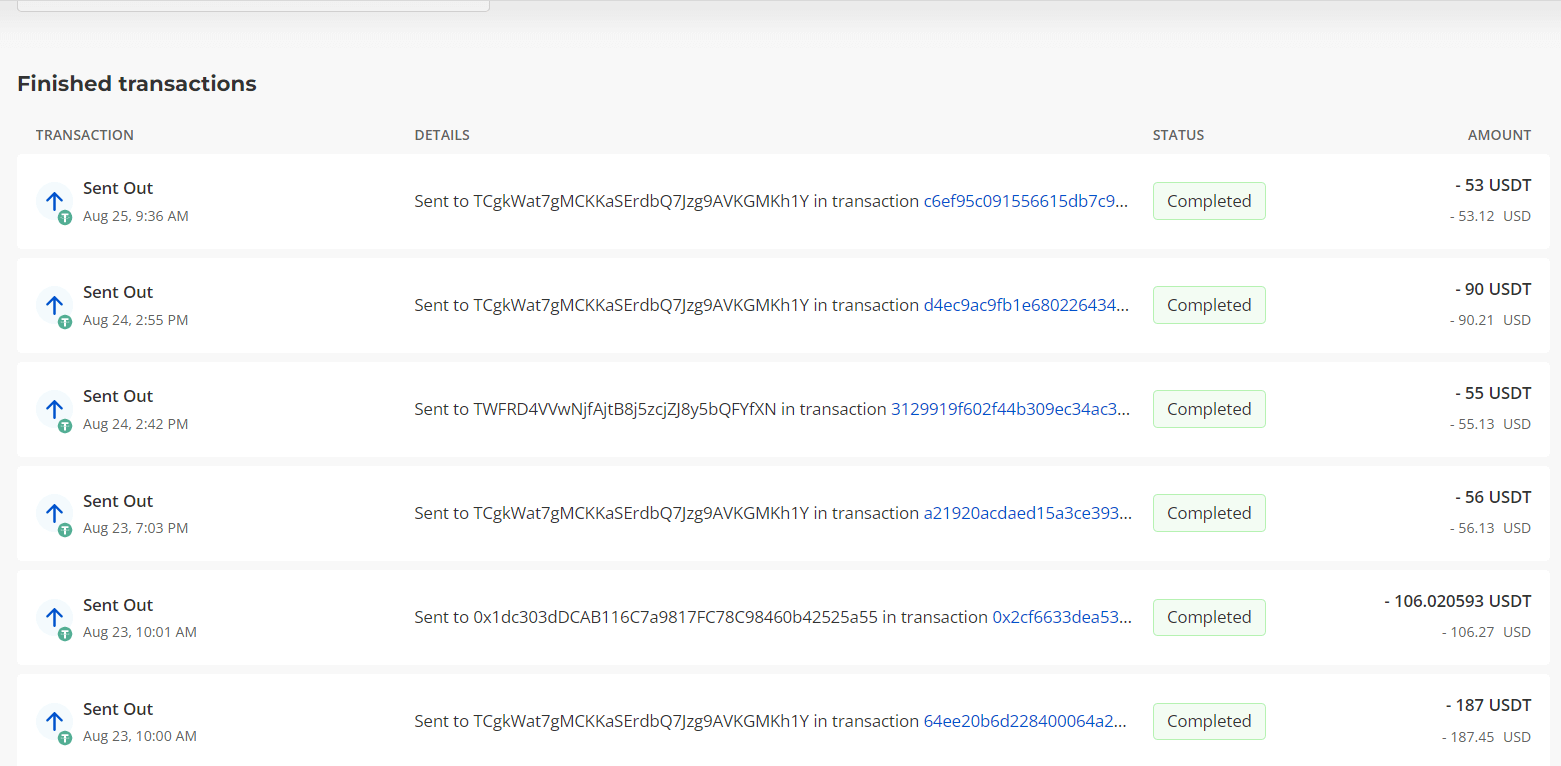Open transaction hash link 3129919f602f44b309ec34ac3

click(1010, 409)
